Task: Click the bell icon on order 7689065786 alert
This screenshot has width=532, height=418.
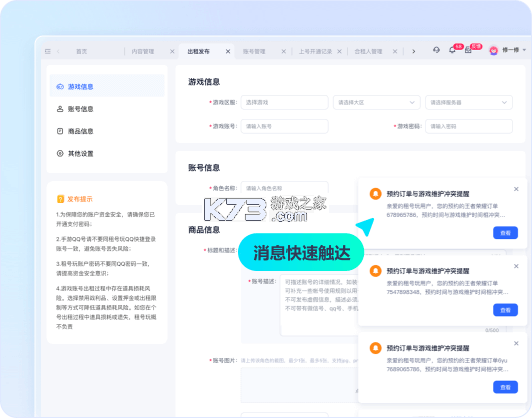Action: [x=376, y=348]
